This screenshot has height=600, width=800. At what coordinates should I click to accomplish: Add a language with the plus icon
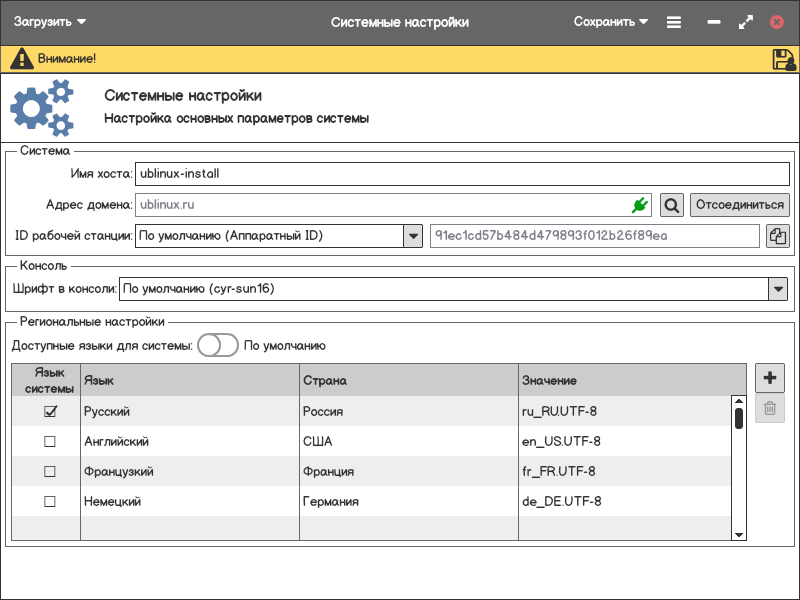click(x=769, y=378)
